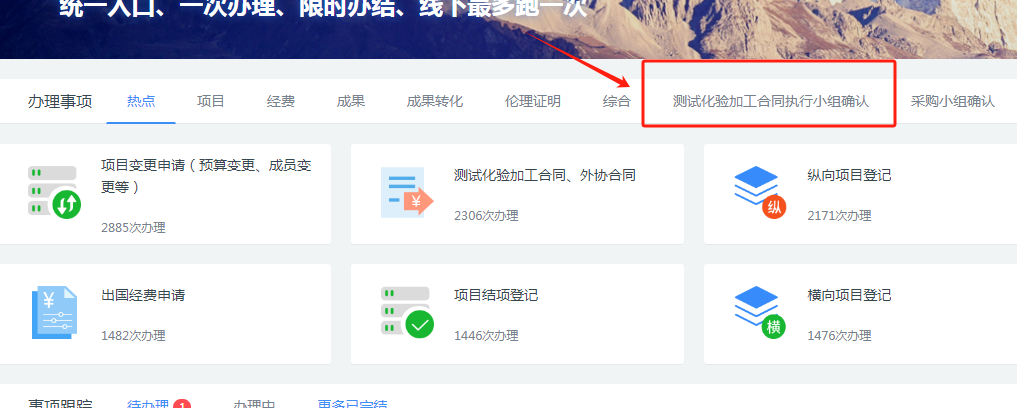This screenshot has height=408, width=1017.
Task: Go to the 成果 tab
Action: [351, 101]
